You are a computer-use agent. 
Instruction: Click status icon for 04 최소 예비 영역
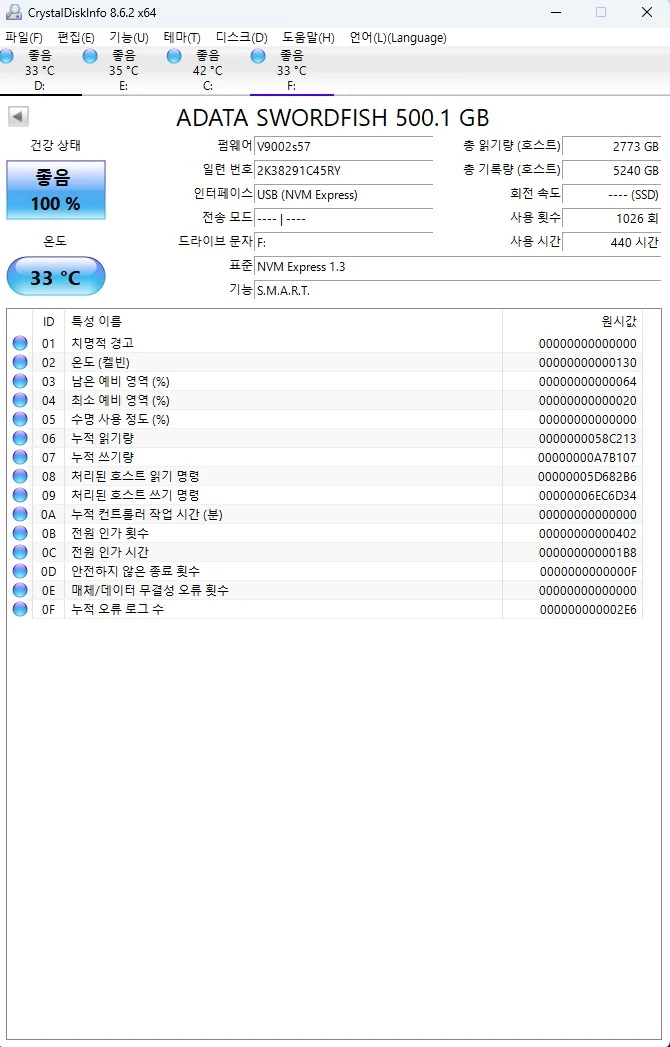(x=20, y=400)
